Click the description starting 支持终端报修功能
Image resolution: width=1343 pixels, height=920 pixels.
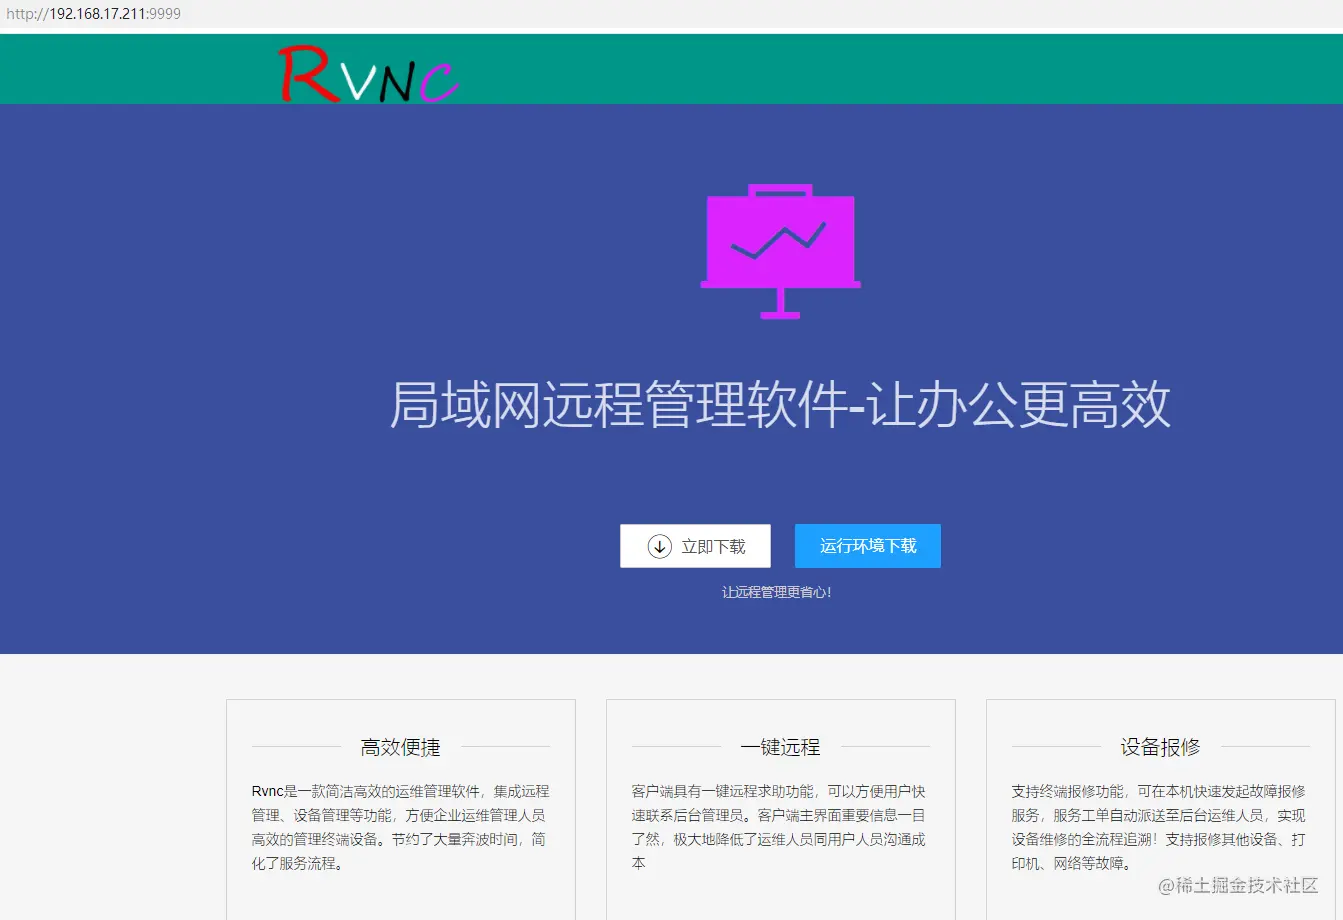coord(1159,827)
